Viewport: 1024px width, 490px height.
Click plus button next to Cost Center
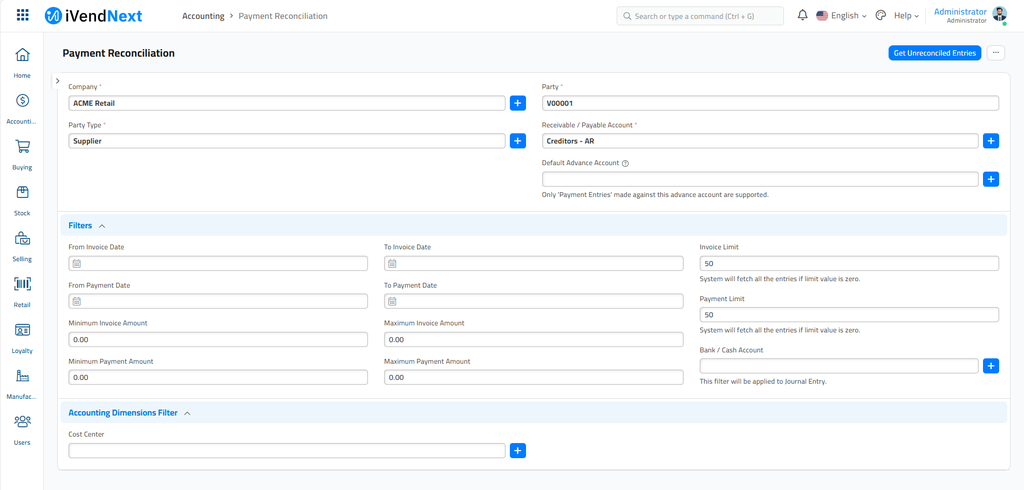[x=518, y=450]
